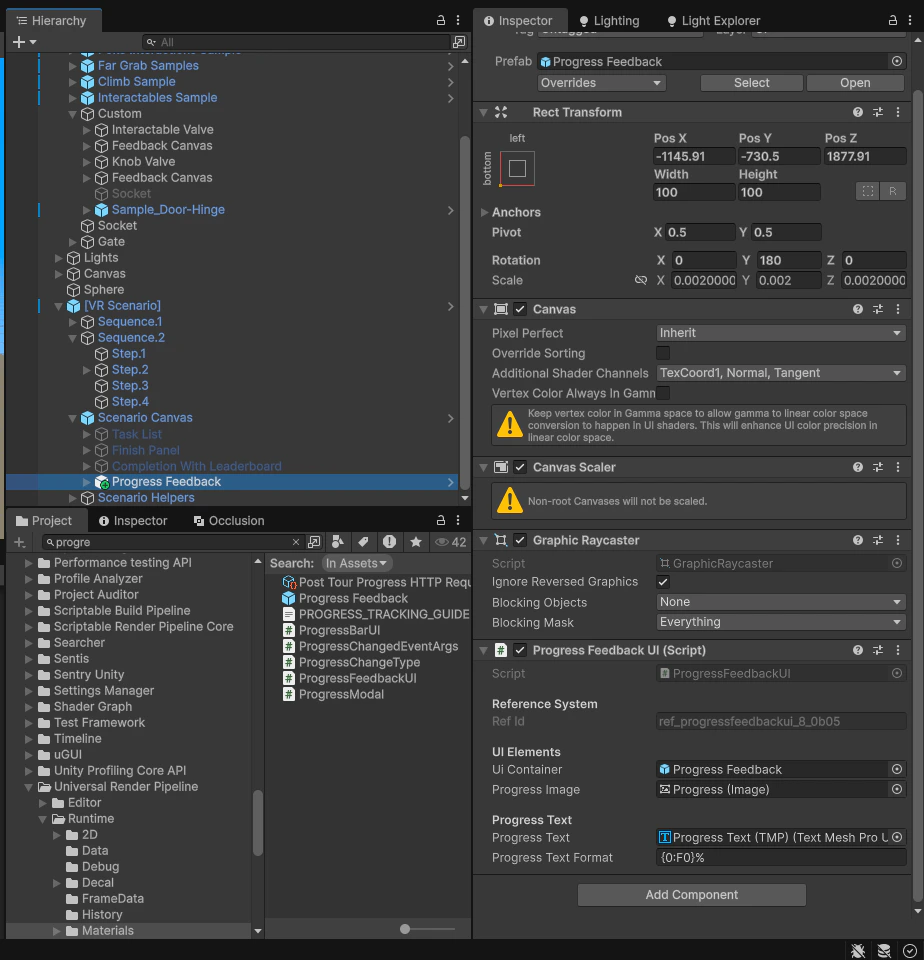Open the Overrides dropdown
The width and height of the screenshot is (924, 960).
602,83
